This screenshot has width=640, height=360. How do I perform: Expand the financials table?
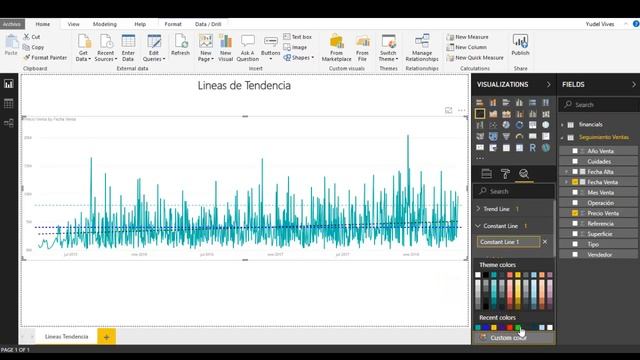[562, 124]
